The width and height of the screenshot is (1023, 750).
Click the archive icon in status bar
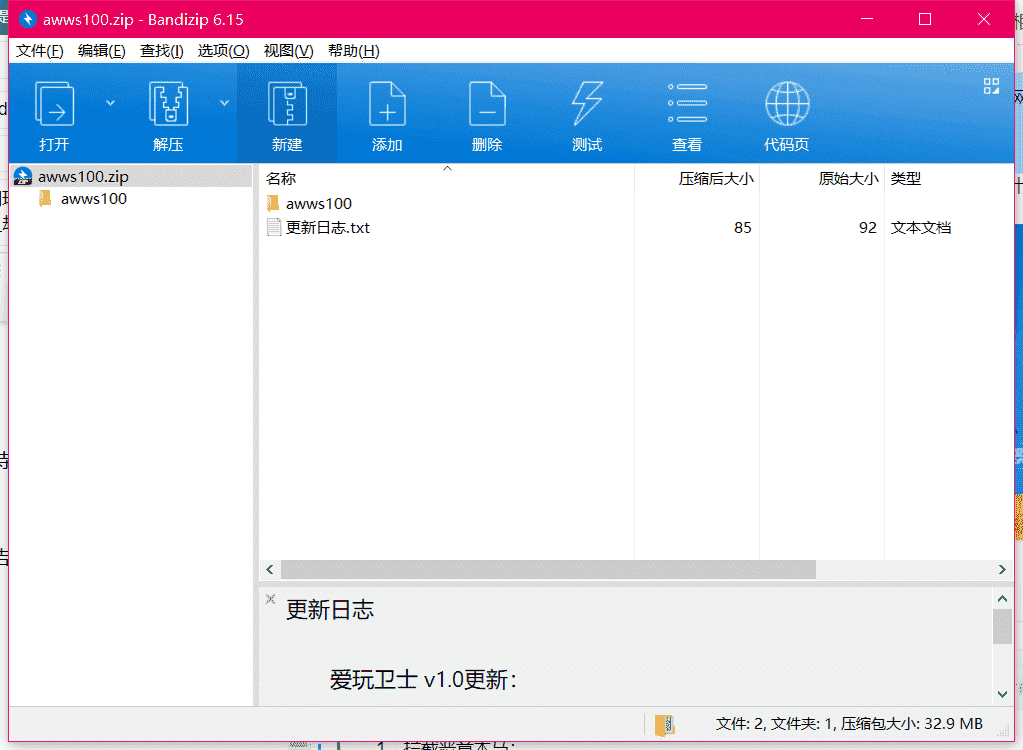coord(665,725)
